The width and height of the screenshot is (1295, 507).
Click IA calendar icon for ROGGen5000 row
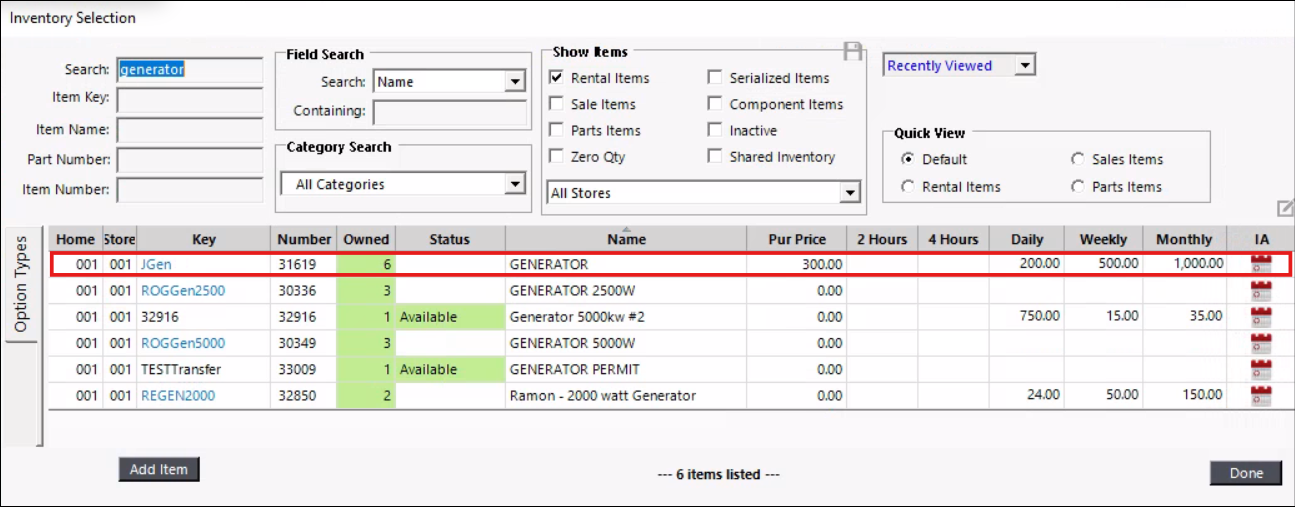(x=1261, y=343)
